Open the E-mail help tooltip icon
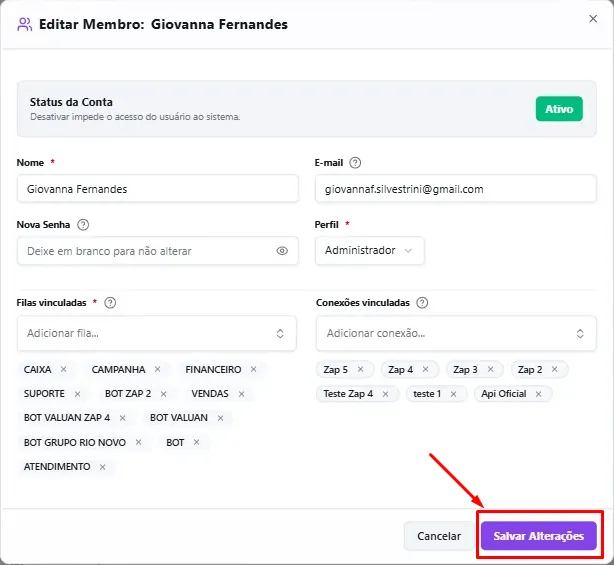Image resolution: width=614 pixels, height=565 pixels. click(x=355, y=162)
